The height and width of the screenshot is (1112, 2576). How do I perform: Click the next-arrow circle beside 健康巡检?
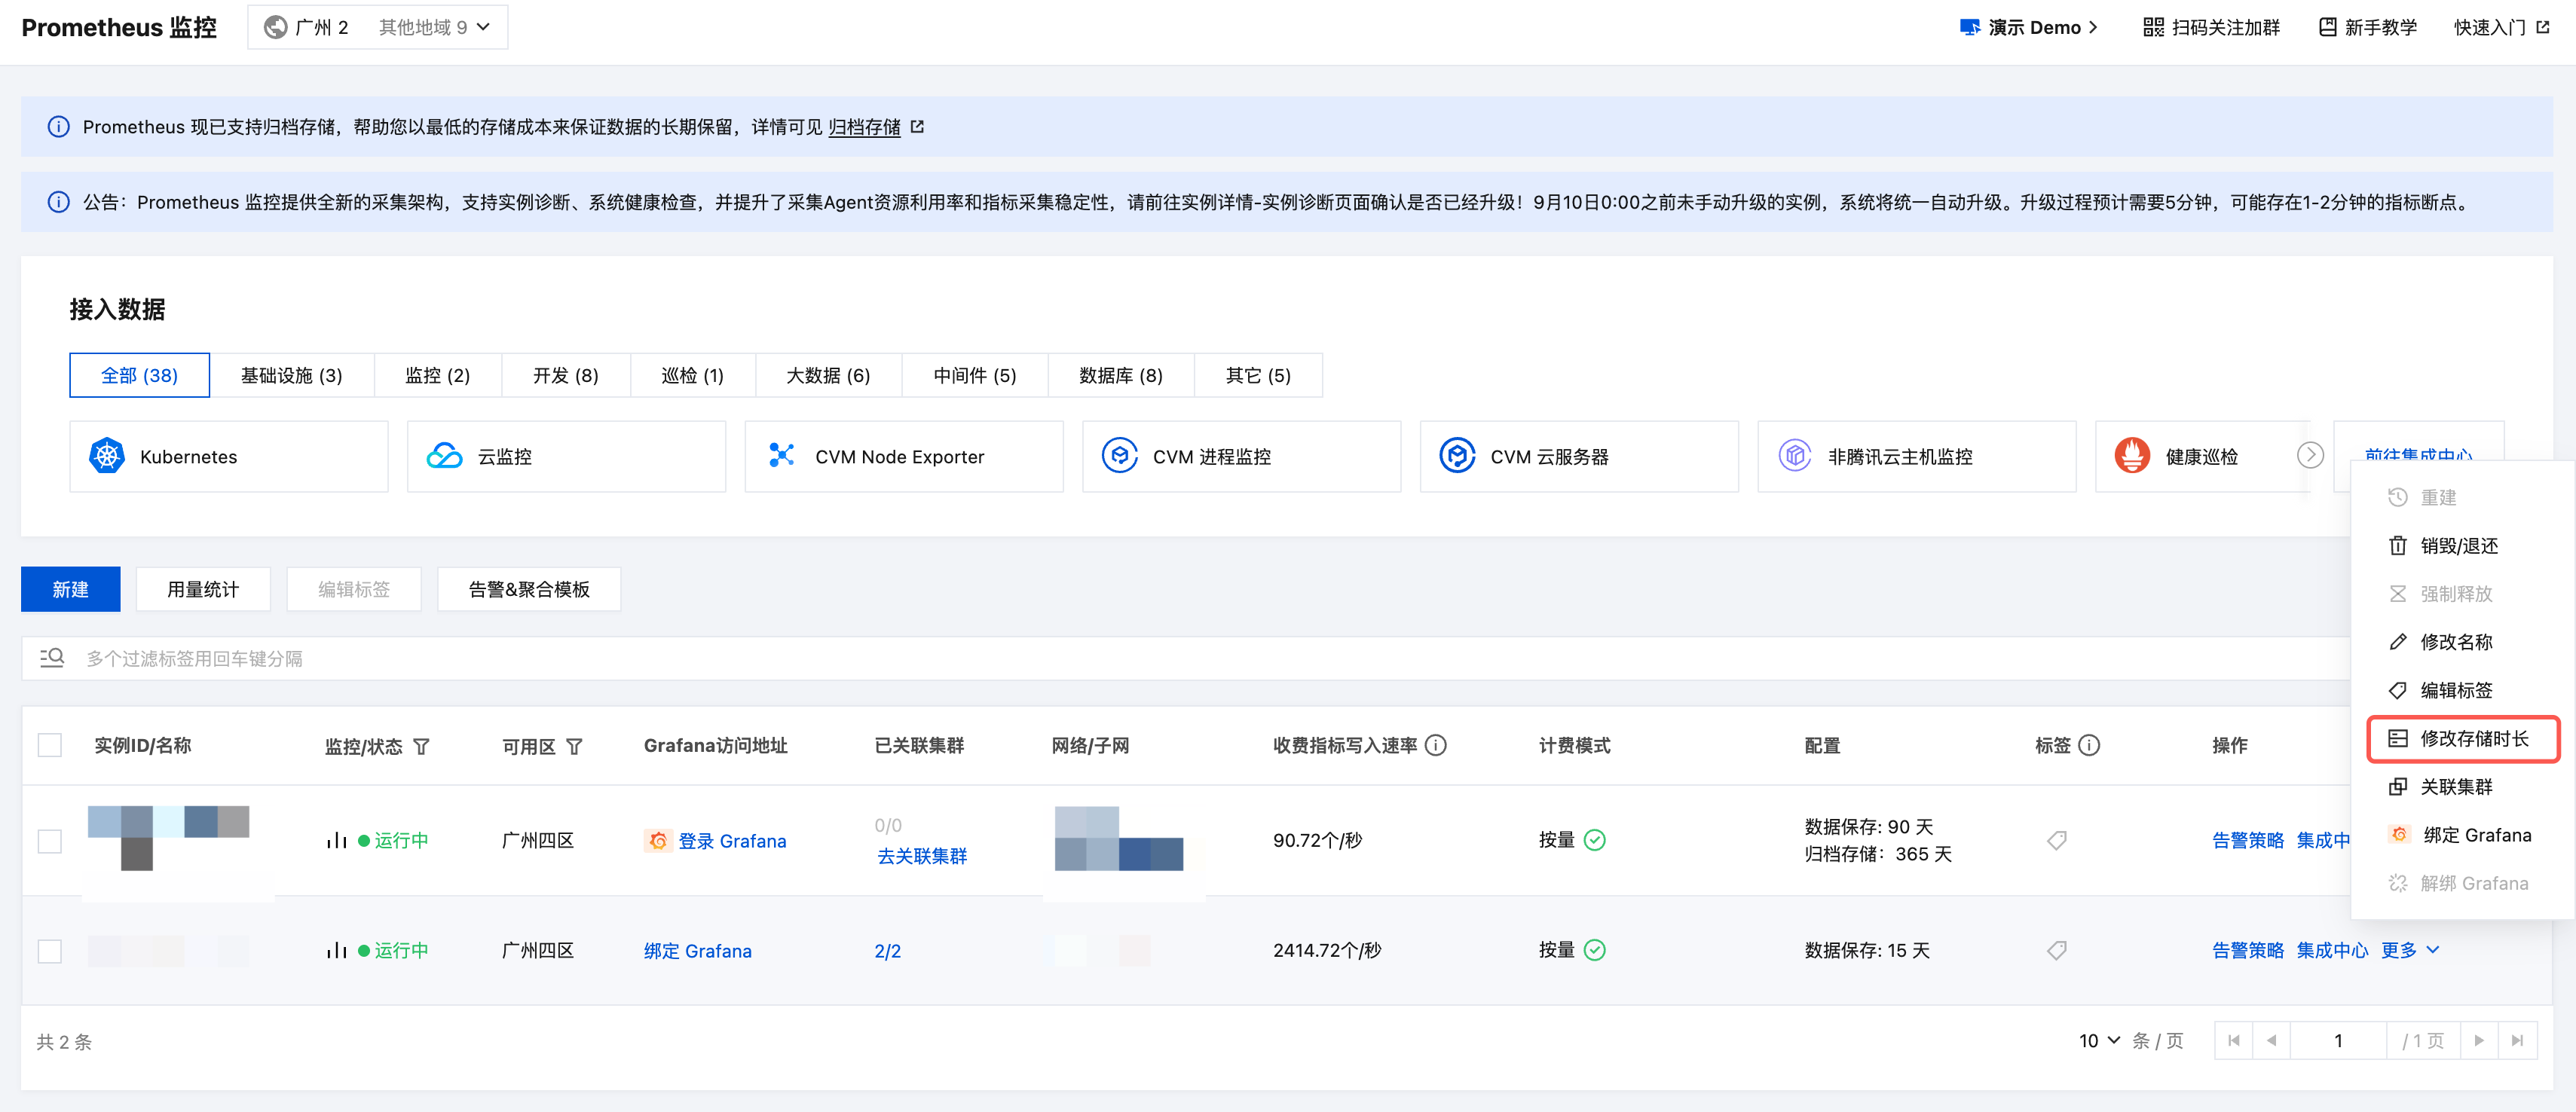2309,456
